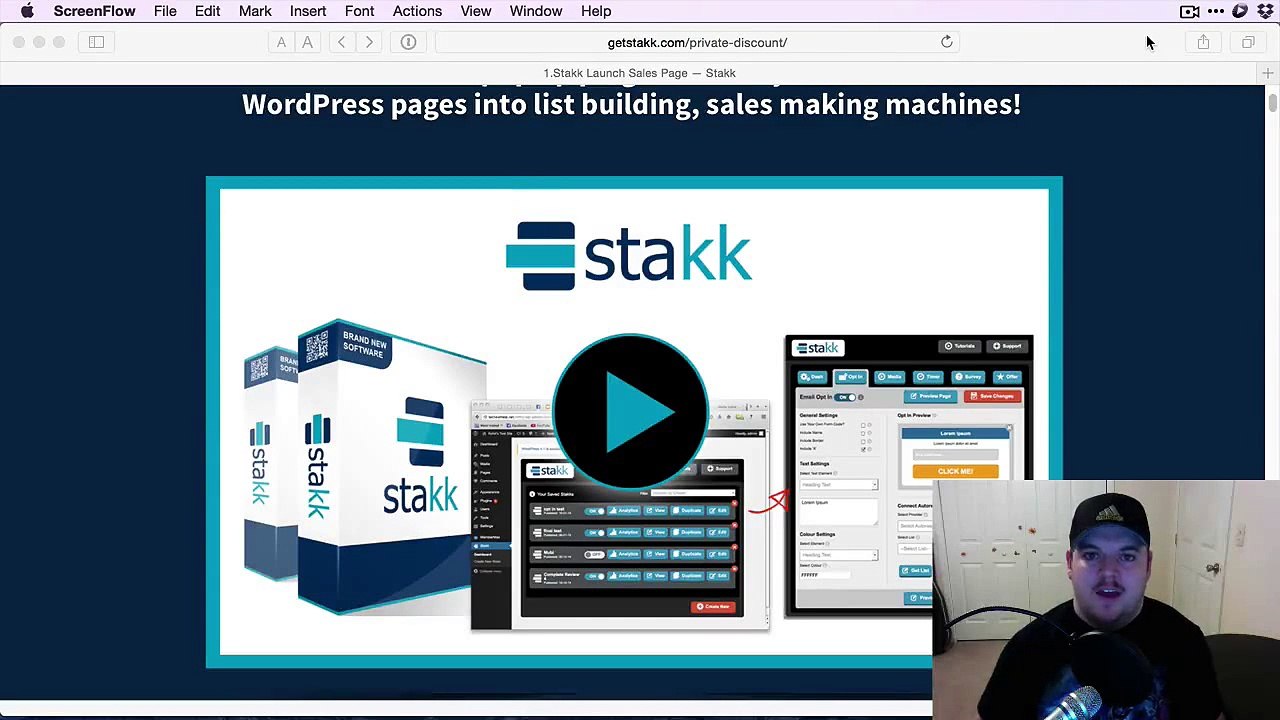1280x720 pixels.
Task: Open the ScreenFlow application menu
Action: (x=94, y=11)
